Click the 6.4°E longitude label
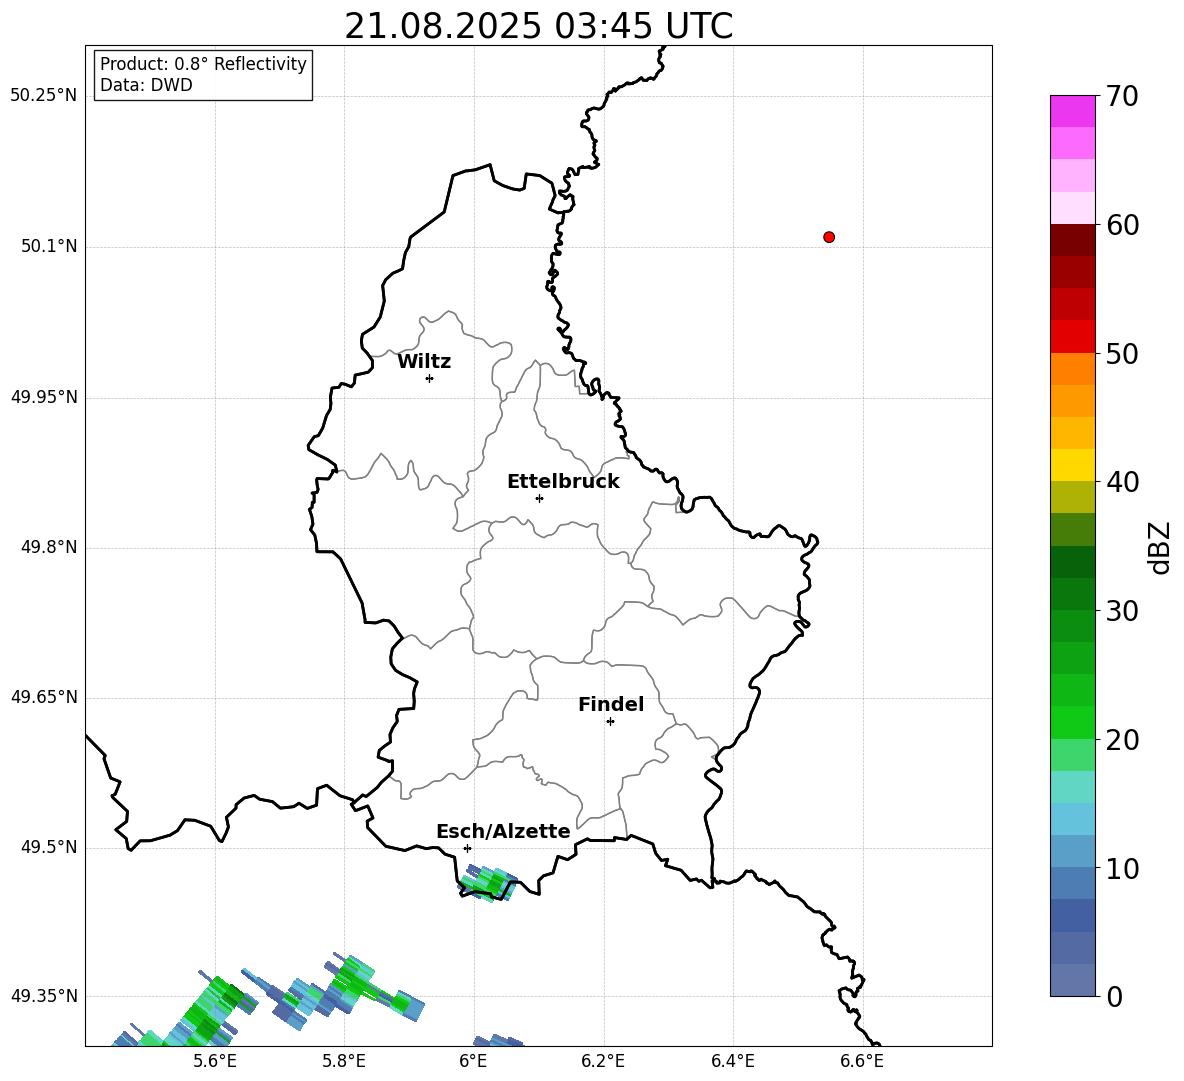The image size is (1184, 1081). coord(732,1061)
